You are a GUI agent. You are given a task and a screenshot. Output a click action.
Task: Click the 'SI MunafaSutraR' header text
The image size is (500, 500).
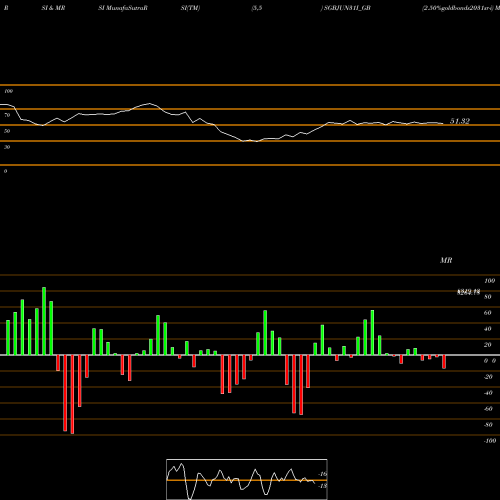click(x=123, y=8)
